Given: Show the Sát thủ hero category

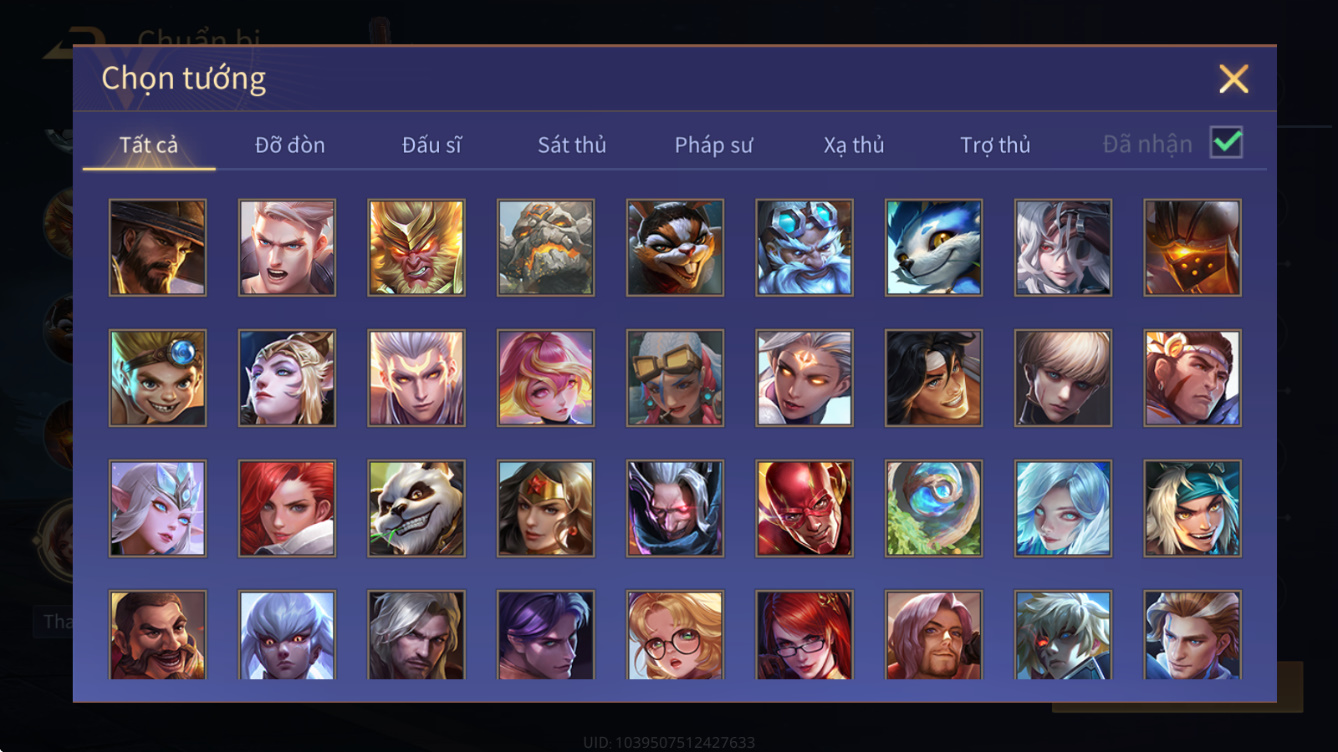Looking at the screenshot, I should tap(572, 145).
